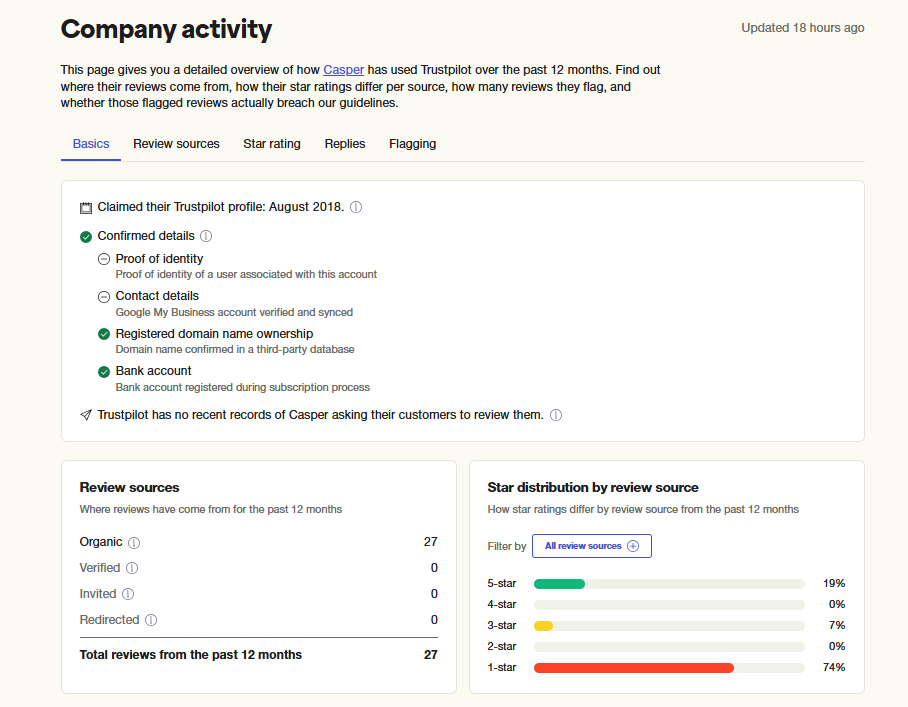Click the "Review sources" card heading
Viewport: 908px width, 707px height.
point(129,488)
